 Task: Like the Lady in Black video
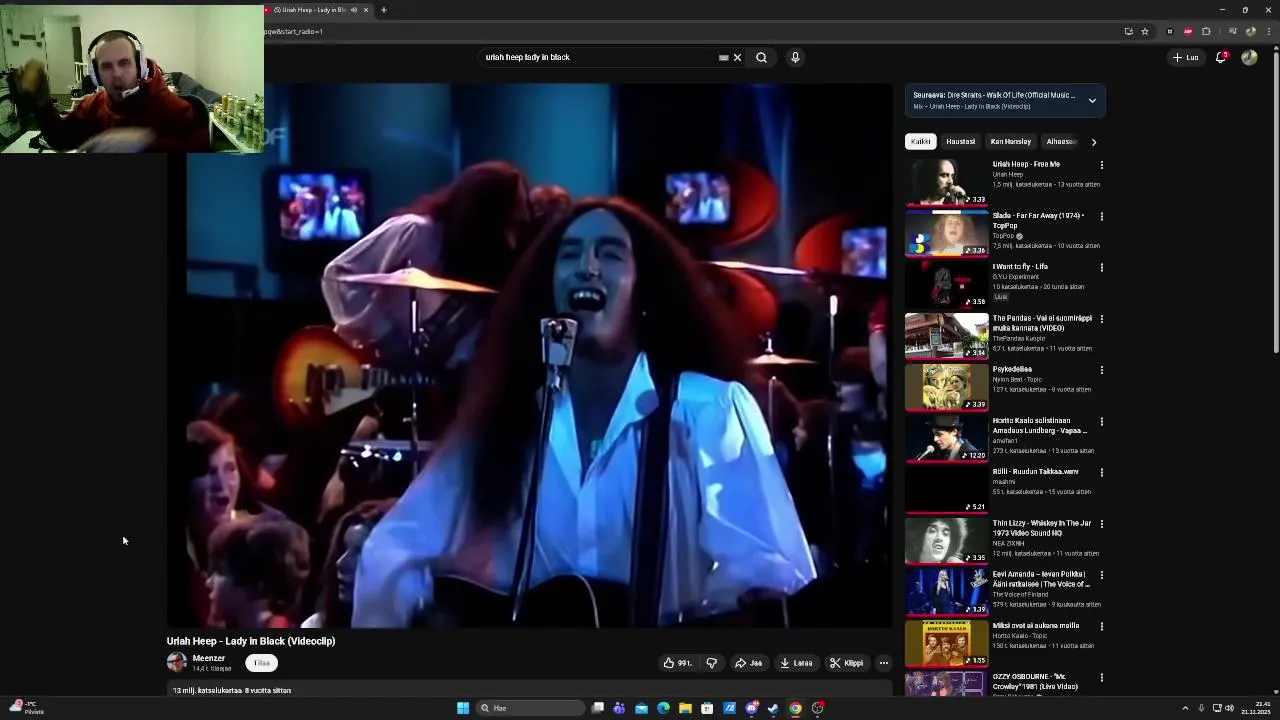(677, 663)
